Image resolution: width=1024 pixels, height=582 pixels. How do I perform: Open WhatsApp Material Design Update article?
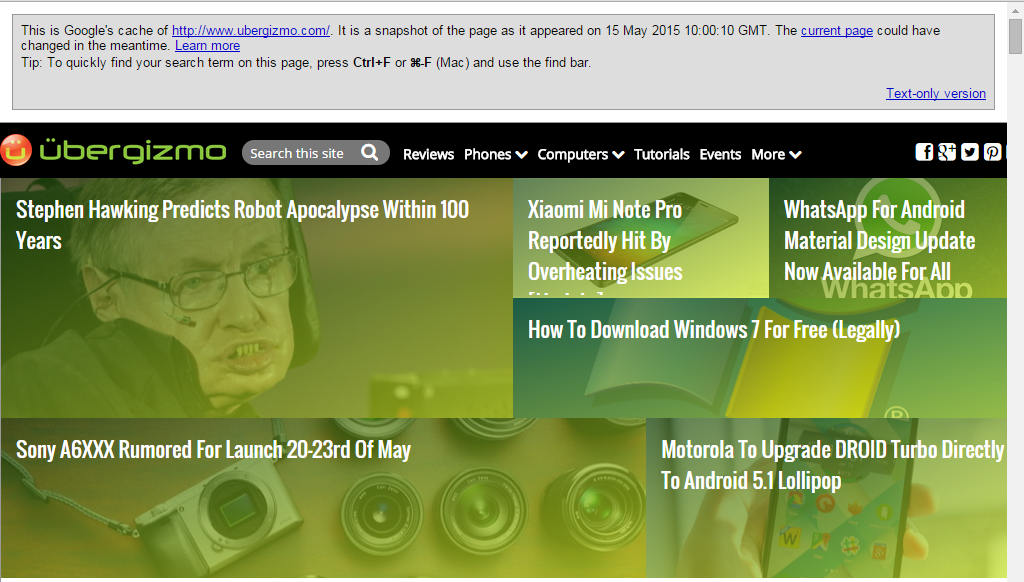(x=880, y=240)
